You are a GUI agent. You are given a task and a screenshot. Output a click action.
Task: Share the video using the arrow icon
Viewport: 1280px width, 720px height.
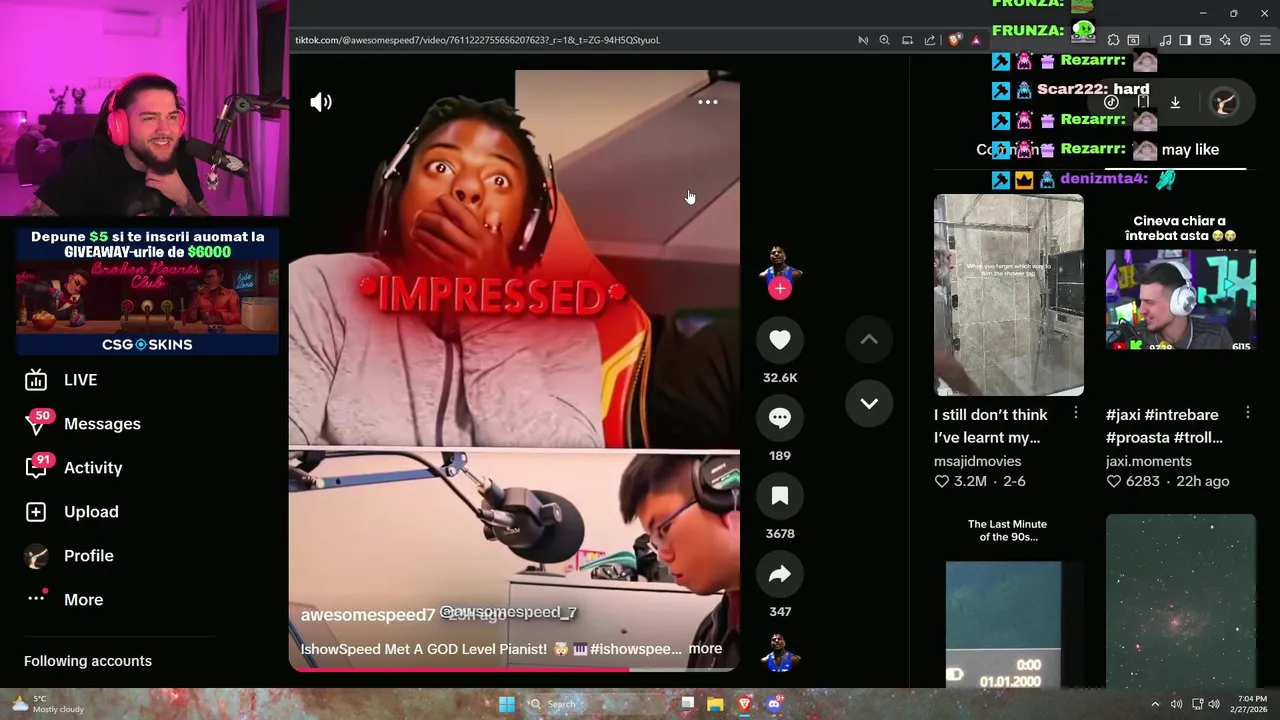[x=780, y=574]
